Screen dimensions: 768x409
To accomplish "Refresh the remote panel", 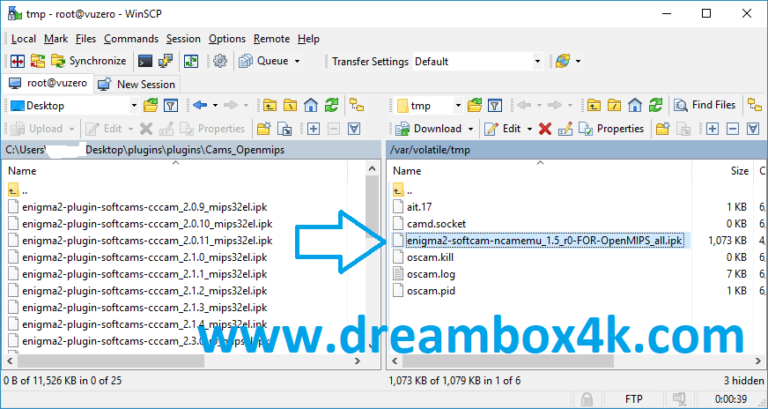I will click(656, 105).
